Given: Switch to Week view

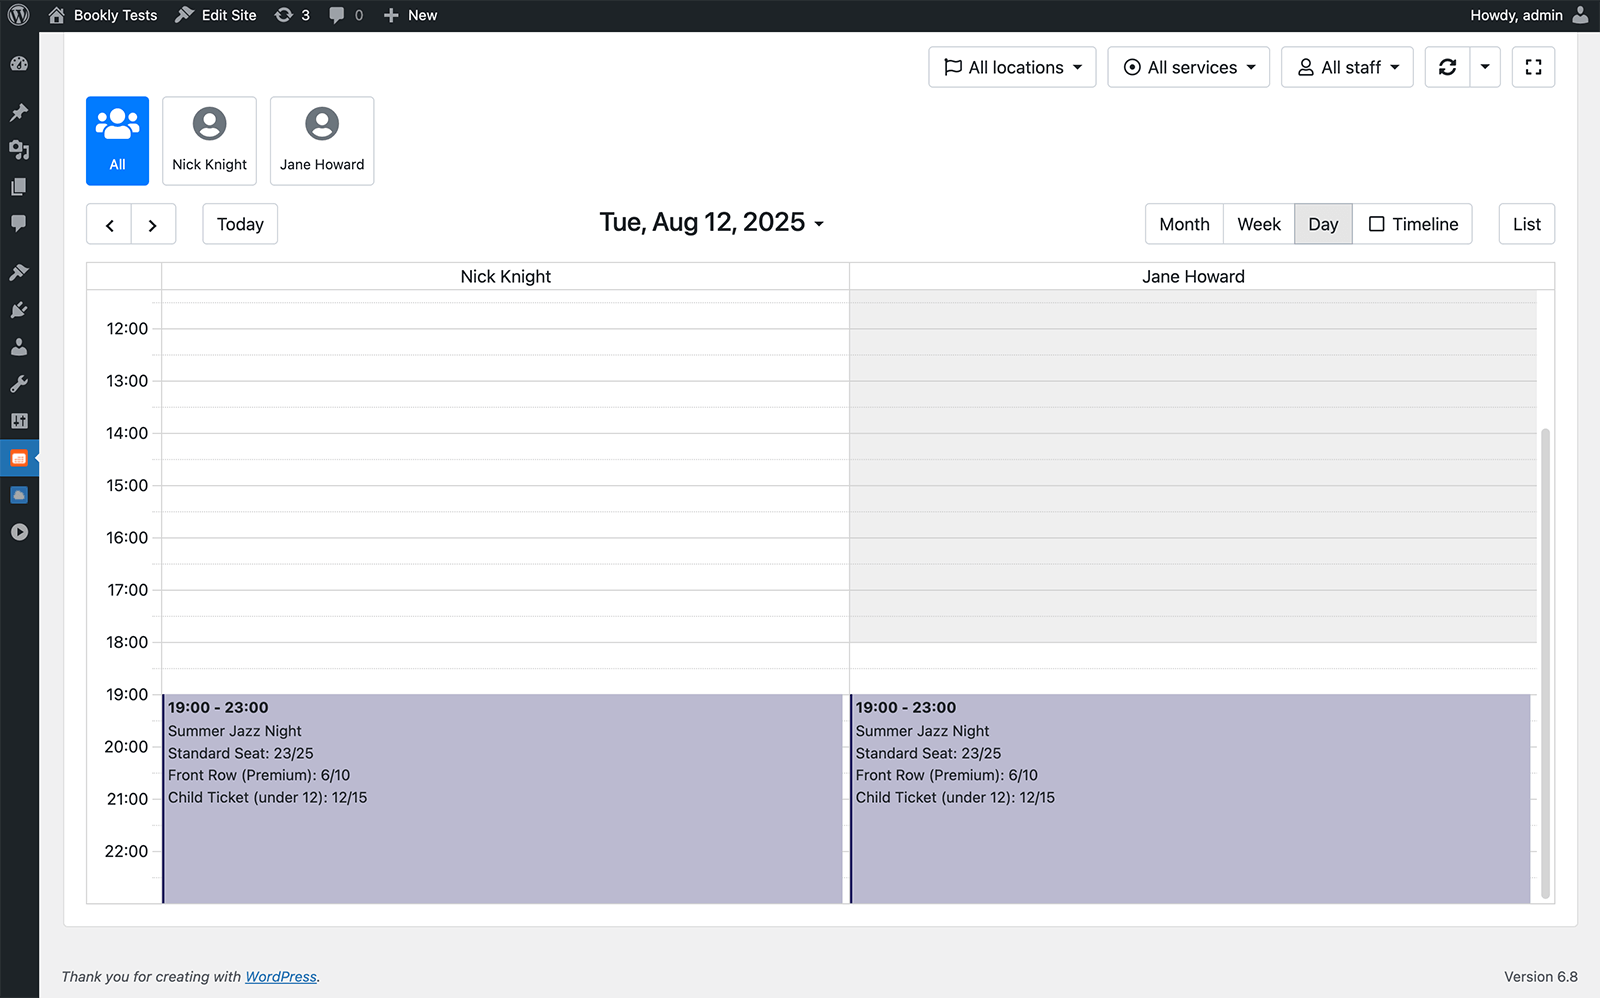Looking at the screenshot, I should (x=1259, y=224).
